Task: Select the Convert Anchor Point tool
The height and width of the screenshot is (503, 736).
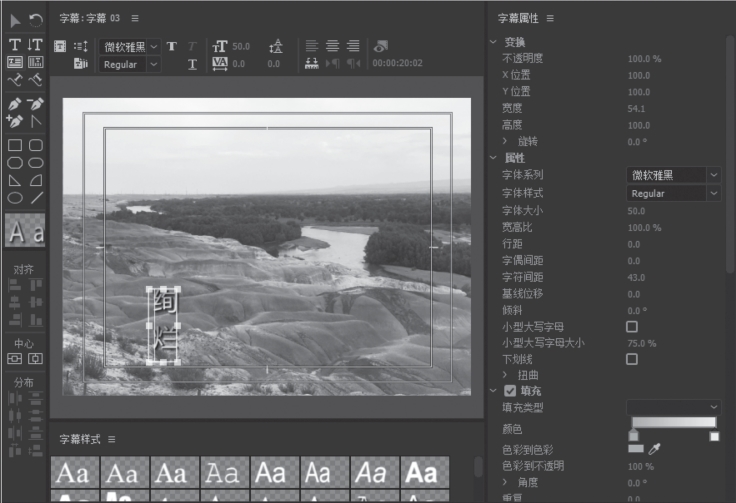Action: tap(35, 121)
